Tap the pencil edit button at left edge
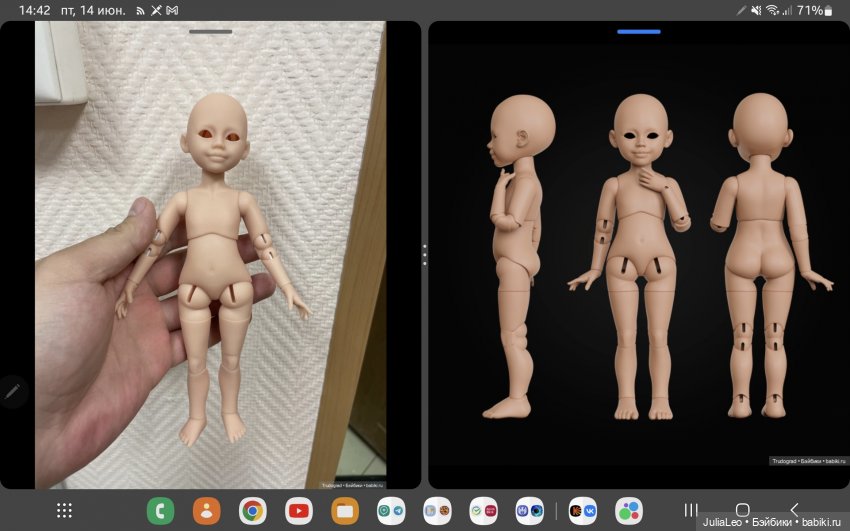This screenshot has height=531, width=850. (12, 392)
